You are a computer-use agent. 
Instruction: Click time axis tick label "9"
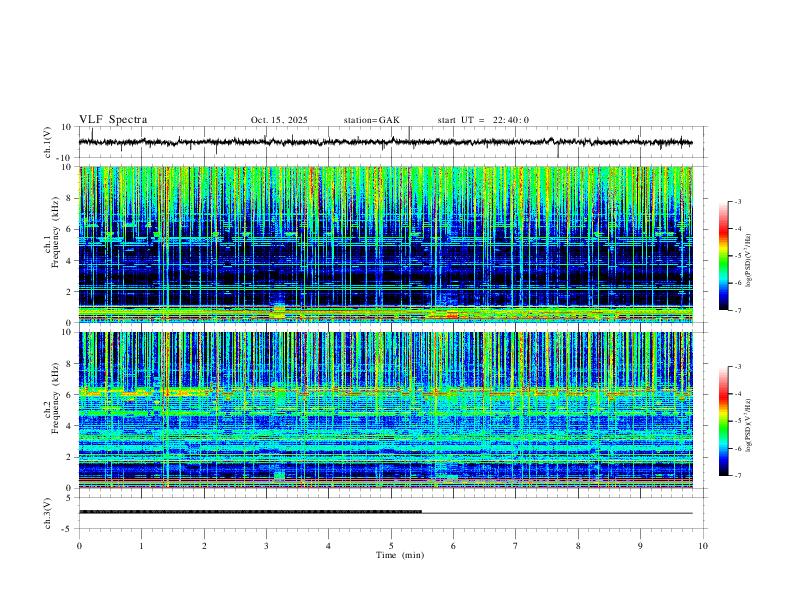click(x=640, y=546)
